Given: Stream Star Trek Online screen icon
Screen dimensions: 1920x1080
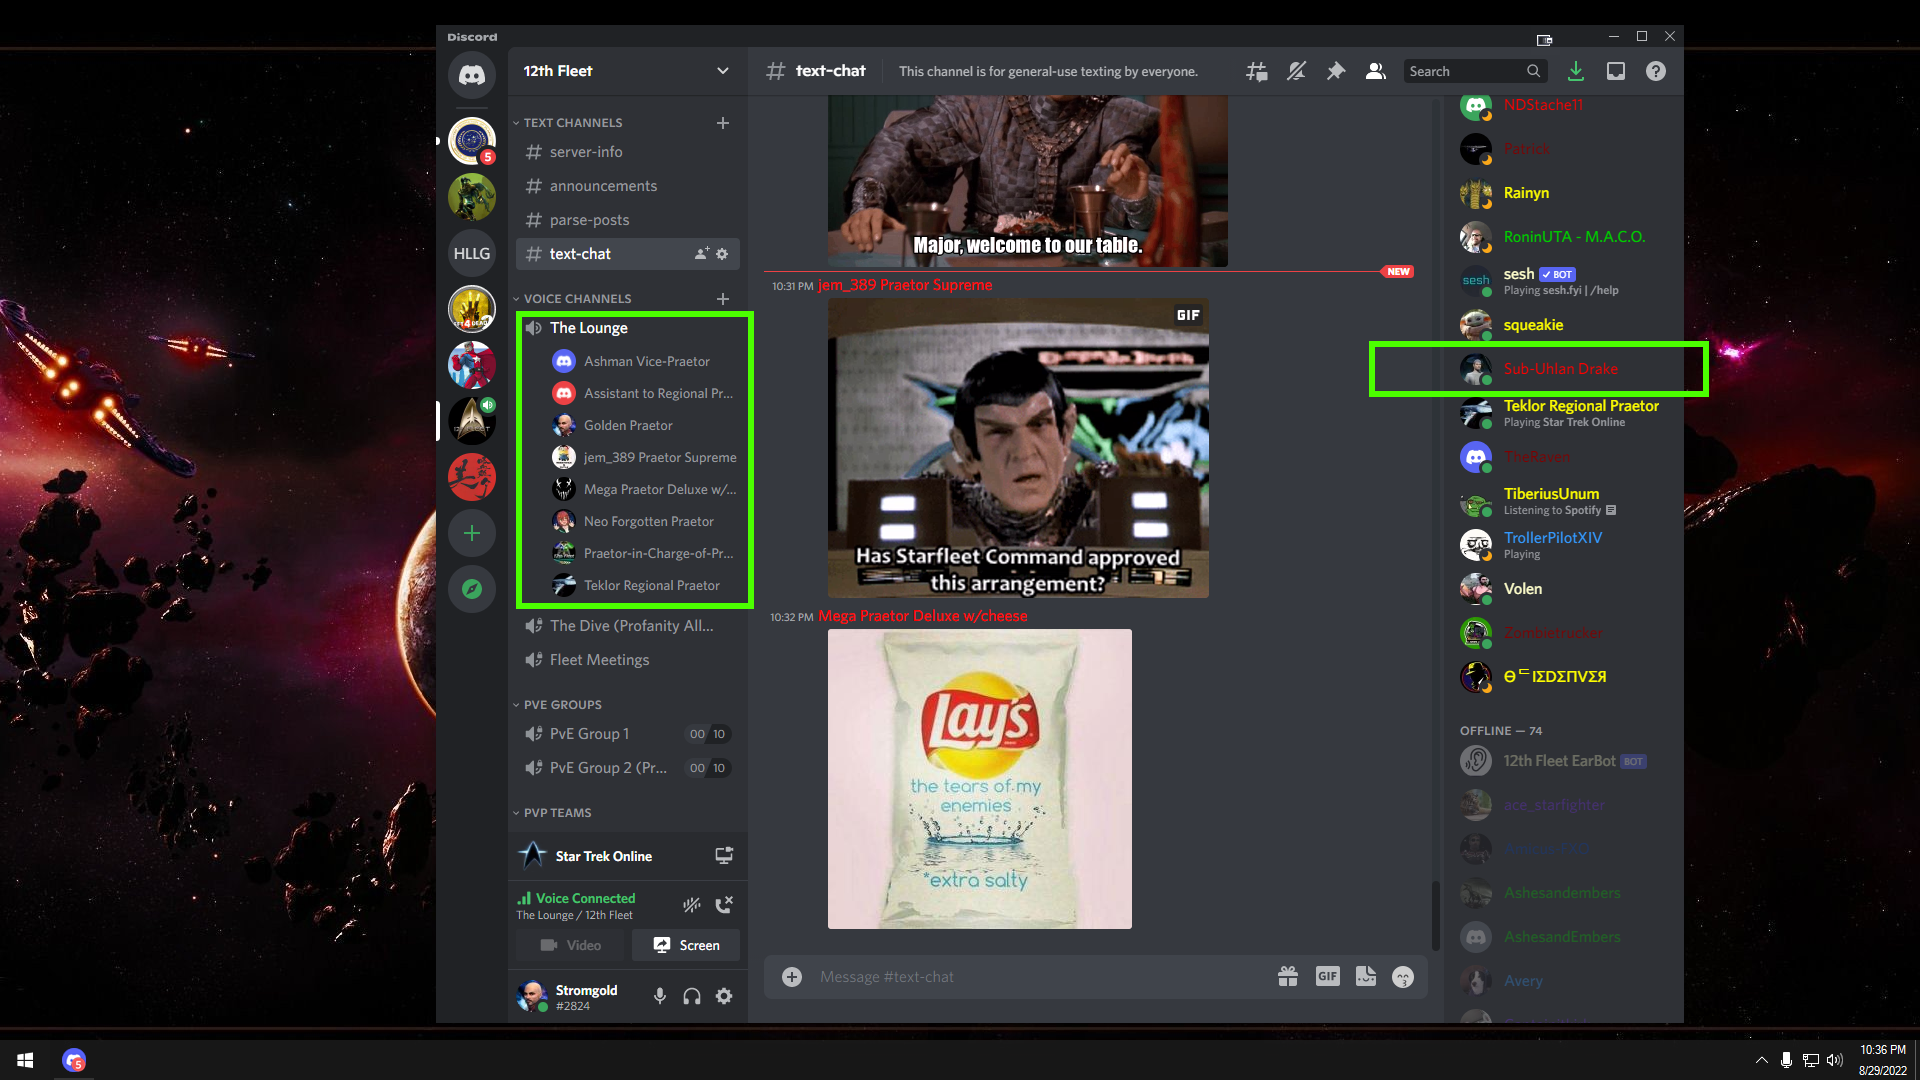Looking at the screenshot, I should point(724,856).
